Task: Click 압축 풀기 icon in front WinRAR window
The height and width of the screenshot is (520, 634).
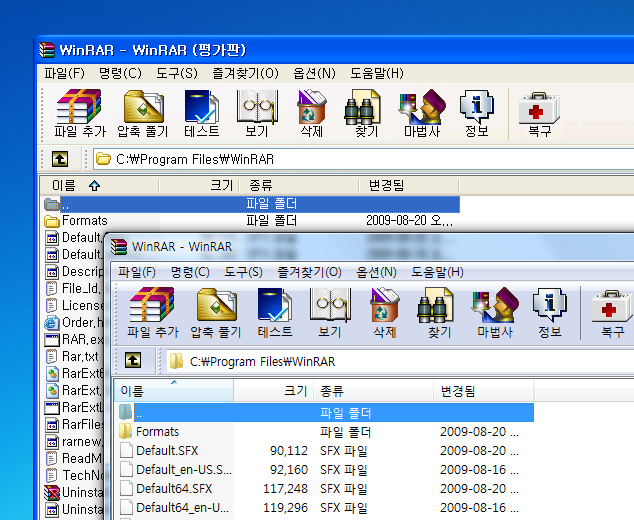Action: tap(217, 304)
